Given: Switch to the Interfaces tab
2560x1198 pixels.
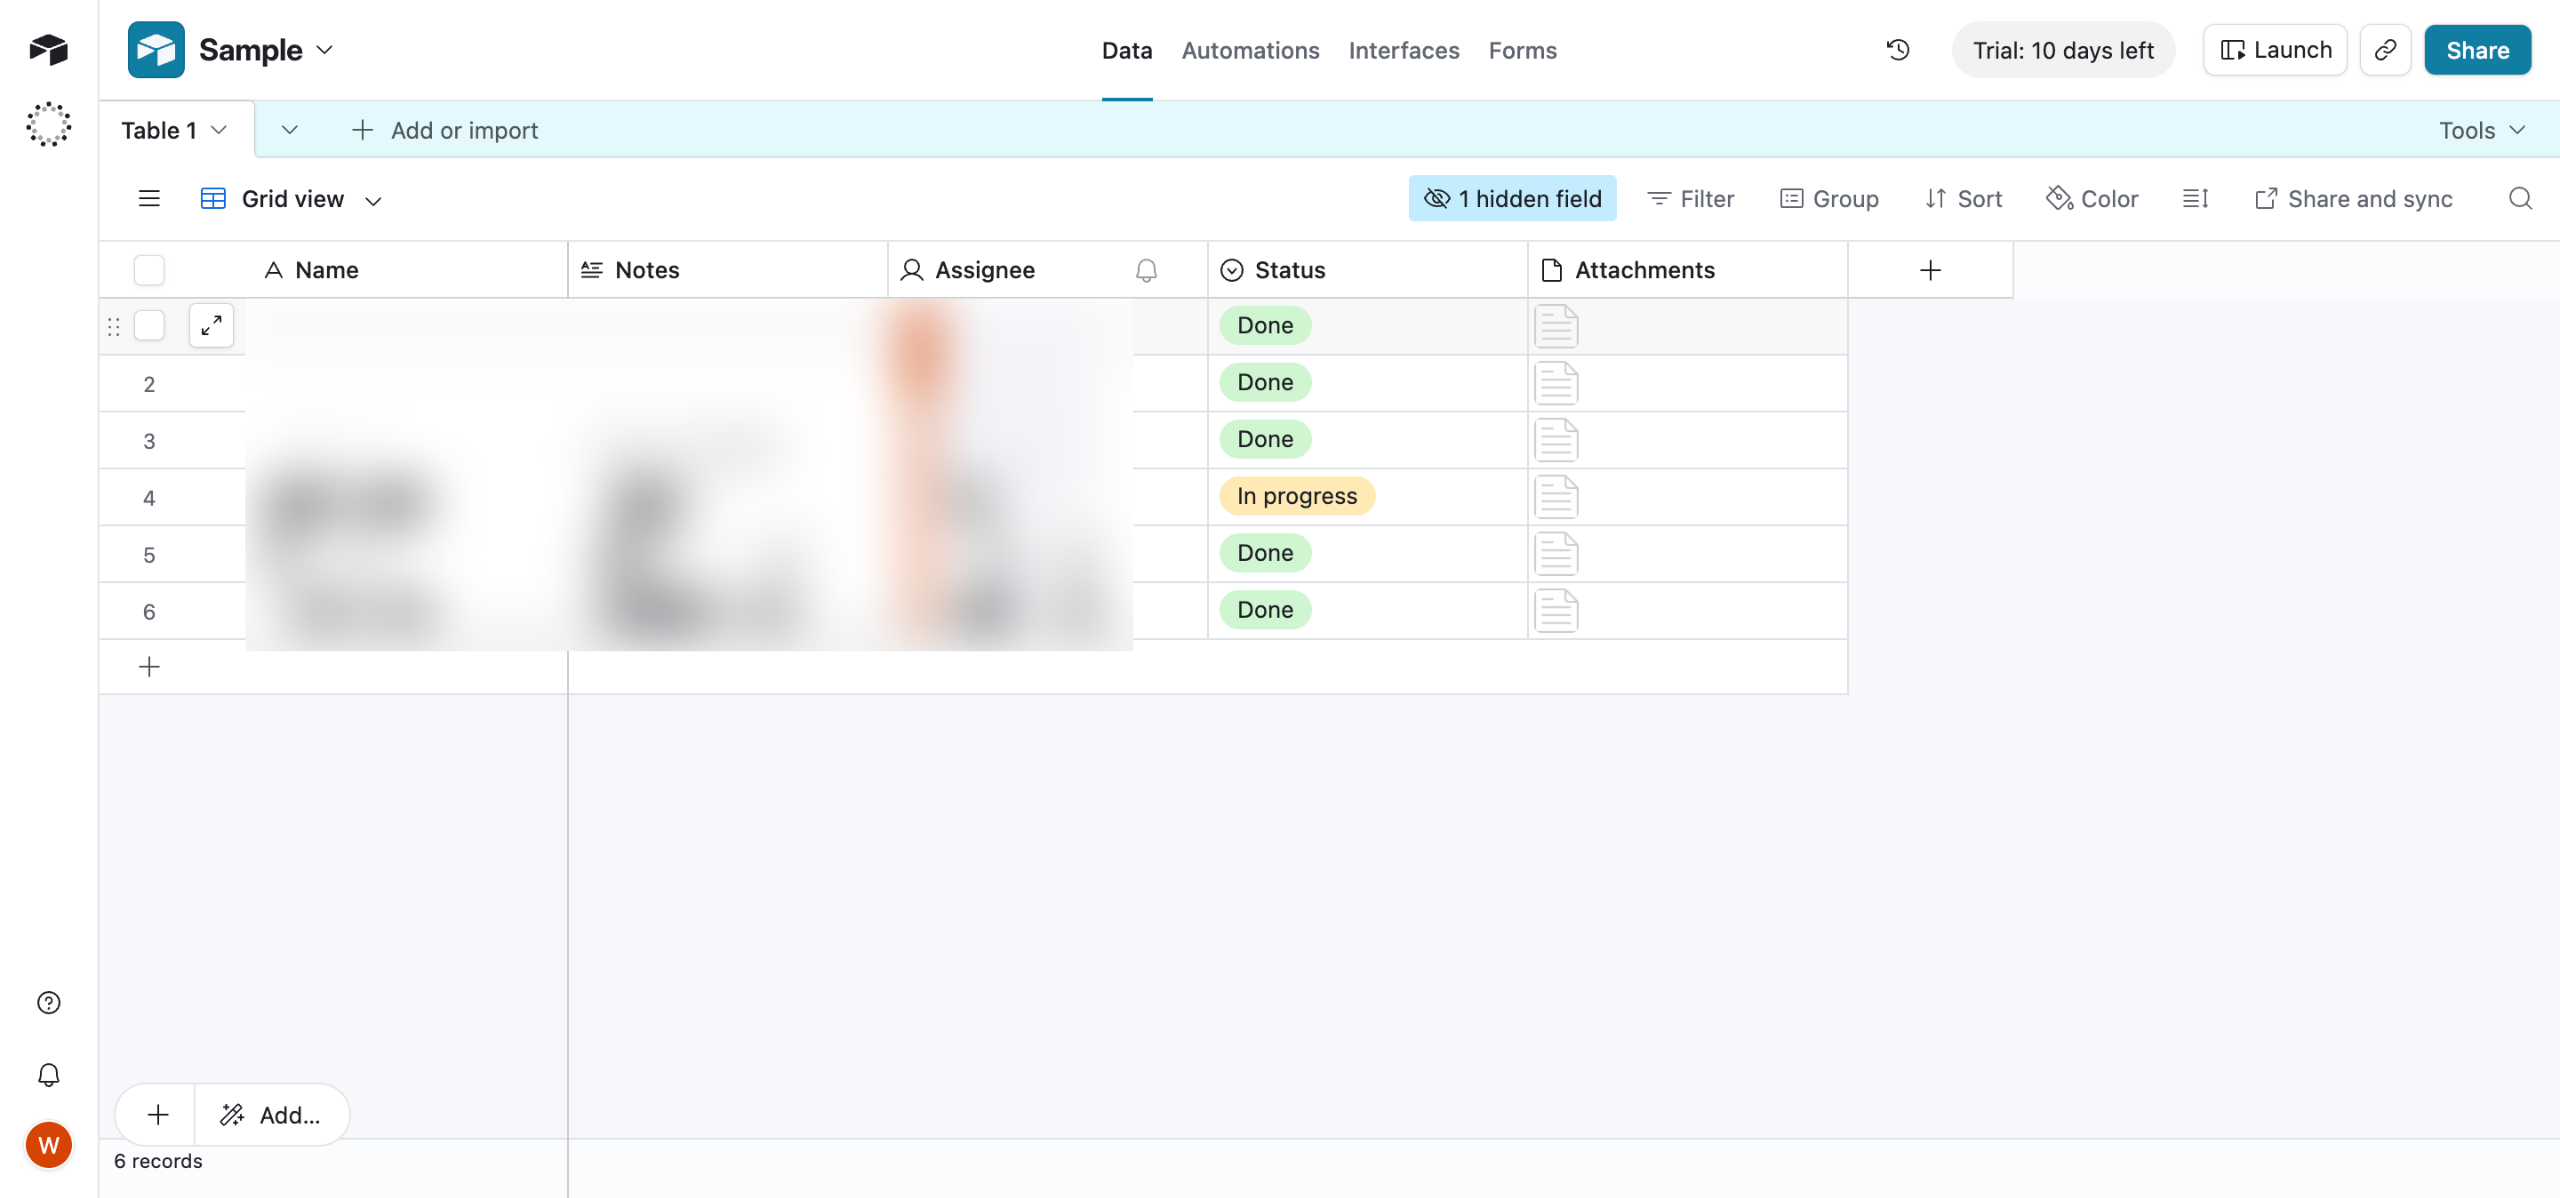Looking at the screenshot, I should tap(1403, 50).
